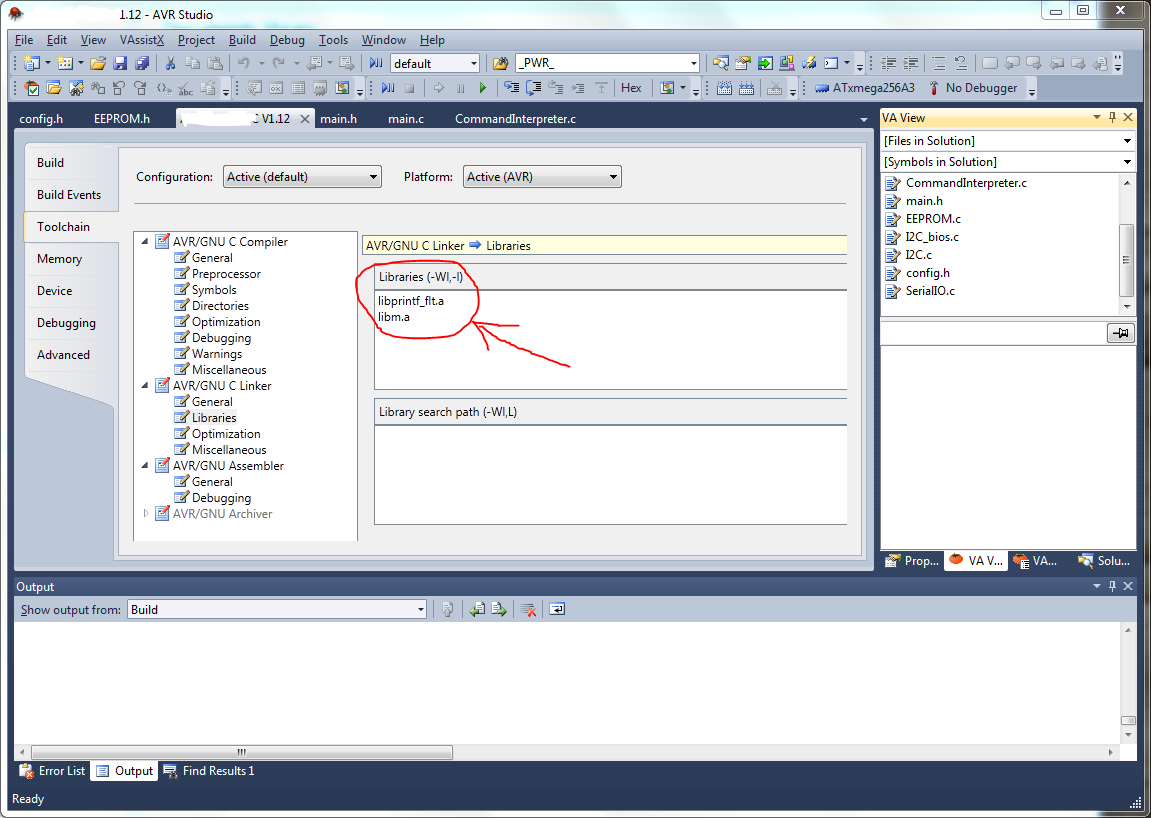Click the Step Over debug icon
The image size is (1151, 818).
[534, 88]
